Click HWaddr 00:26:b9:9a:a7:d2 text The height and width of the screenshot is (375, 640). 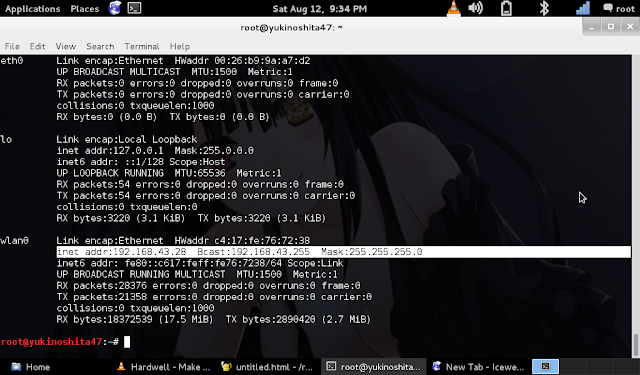tap(242, 61)
